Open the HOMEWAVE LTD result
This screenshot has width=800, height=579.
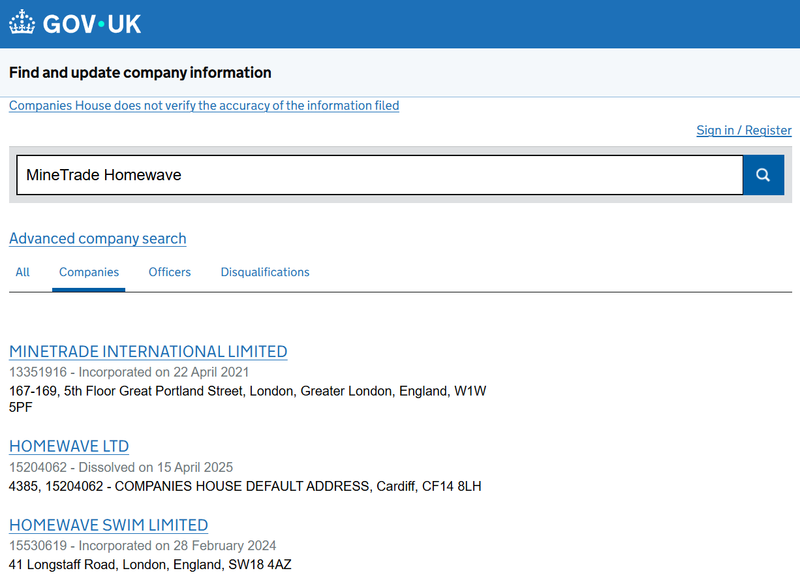(x=69, y=446)
